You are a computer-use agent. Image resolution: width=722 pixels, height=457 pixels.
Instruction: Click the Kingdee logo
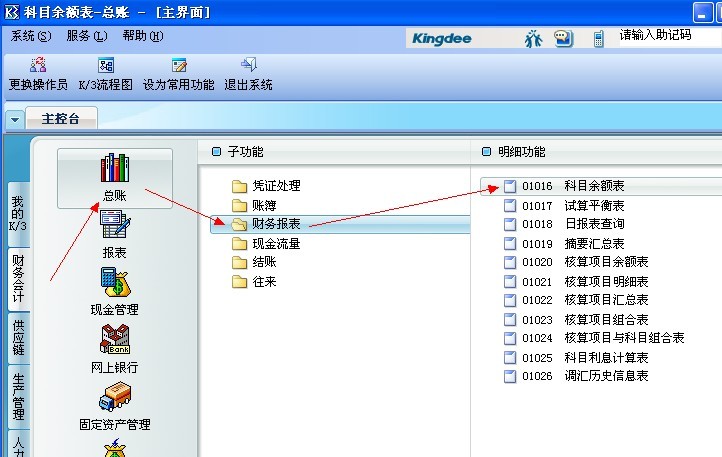[x=441, y=39]
